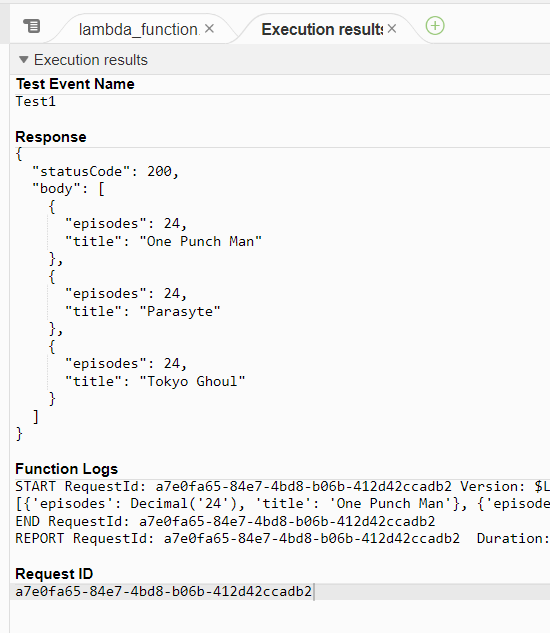Viewport: 550px width, 633px height.
Task: Switch to the lambda_function tab
Action: click(139, 29)
